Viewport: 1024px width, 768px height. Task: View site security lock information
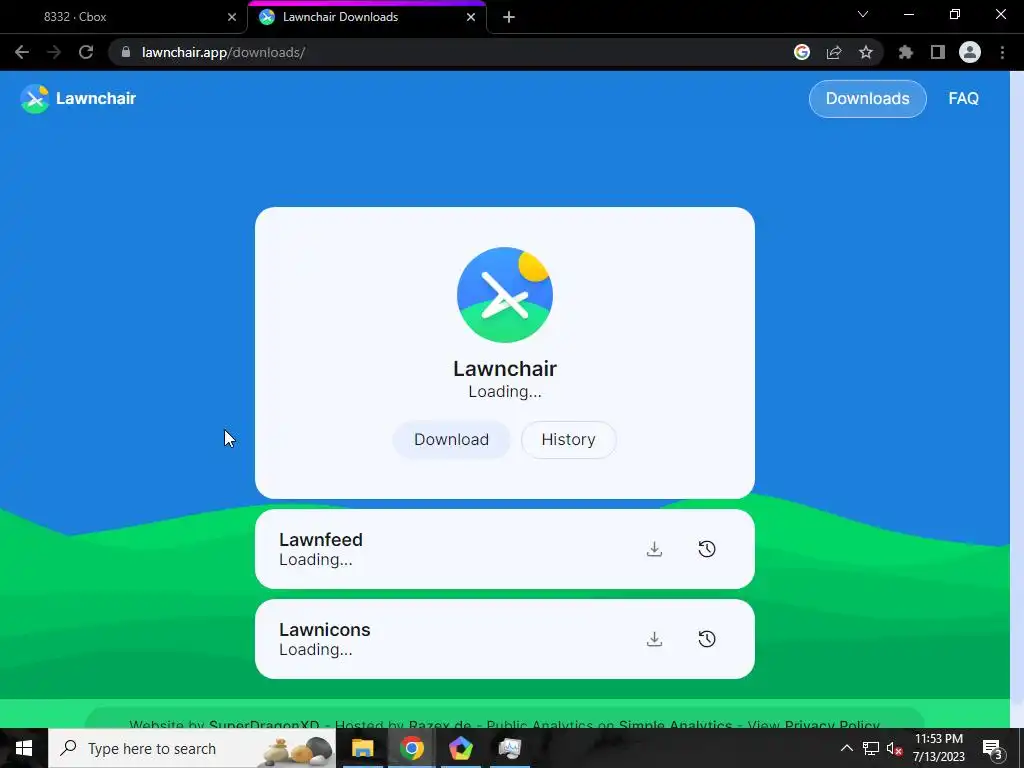[x=126, y=52]
